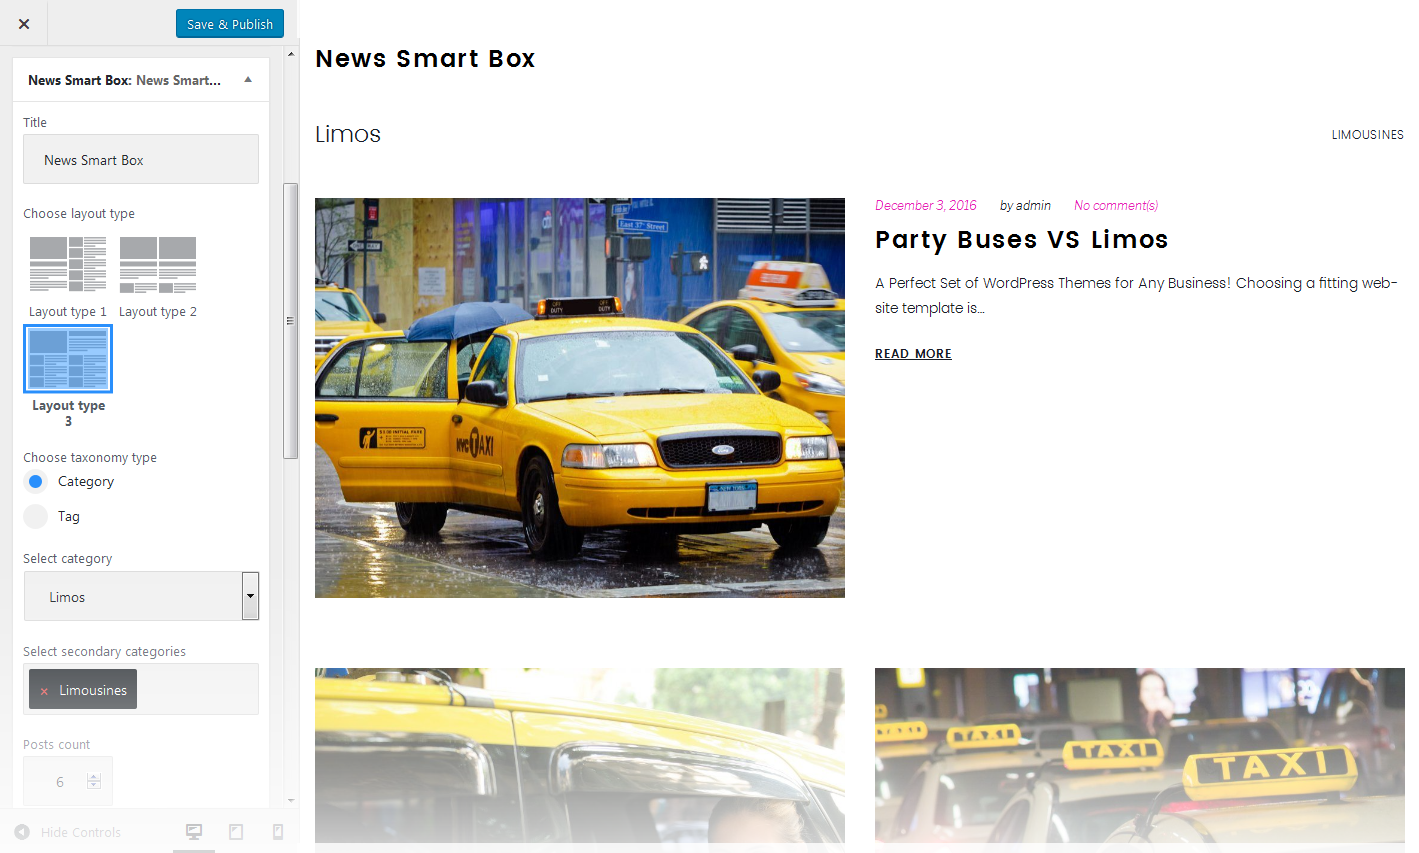Select Layout type 2 thumbnail
The width and height of the screenshot is (1419, 853).
(158, 264)
